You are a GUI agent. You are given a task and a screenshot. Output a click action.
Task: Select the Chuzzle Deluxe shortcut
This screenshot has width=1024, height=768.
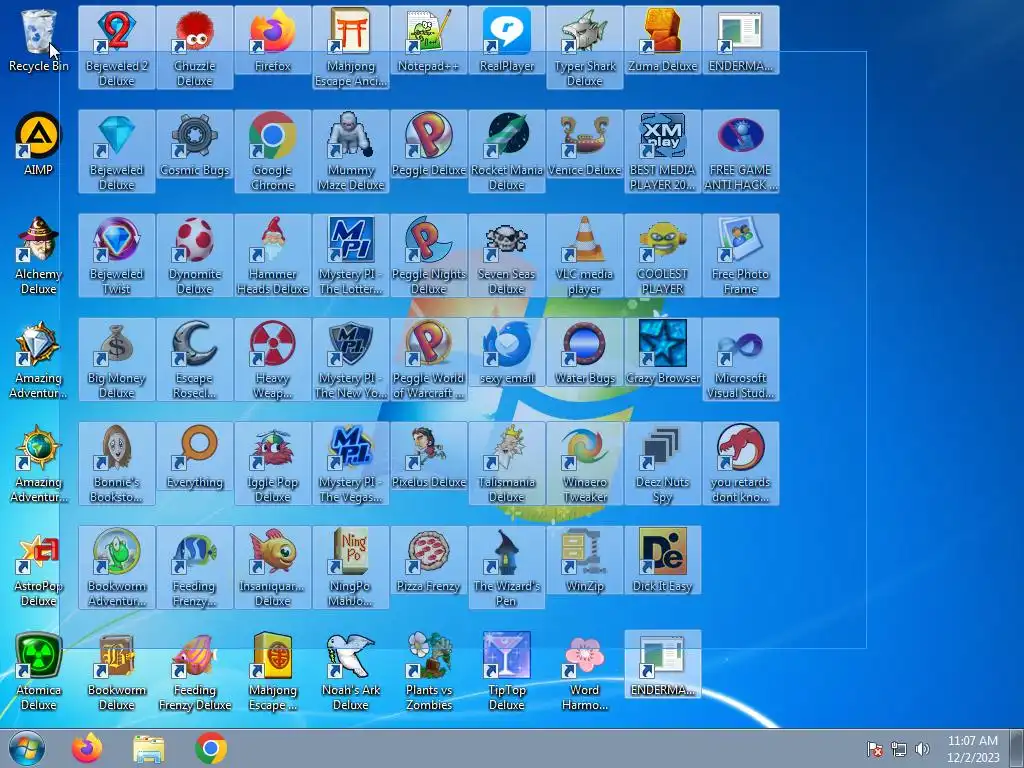(x=195, y=47)
